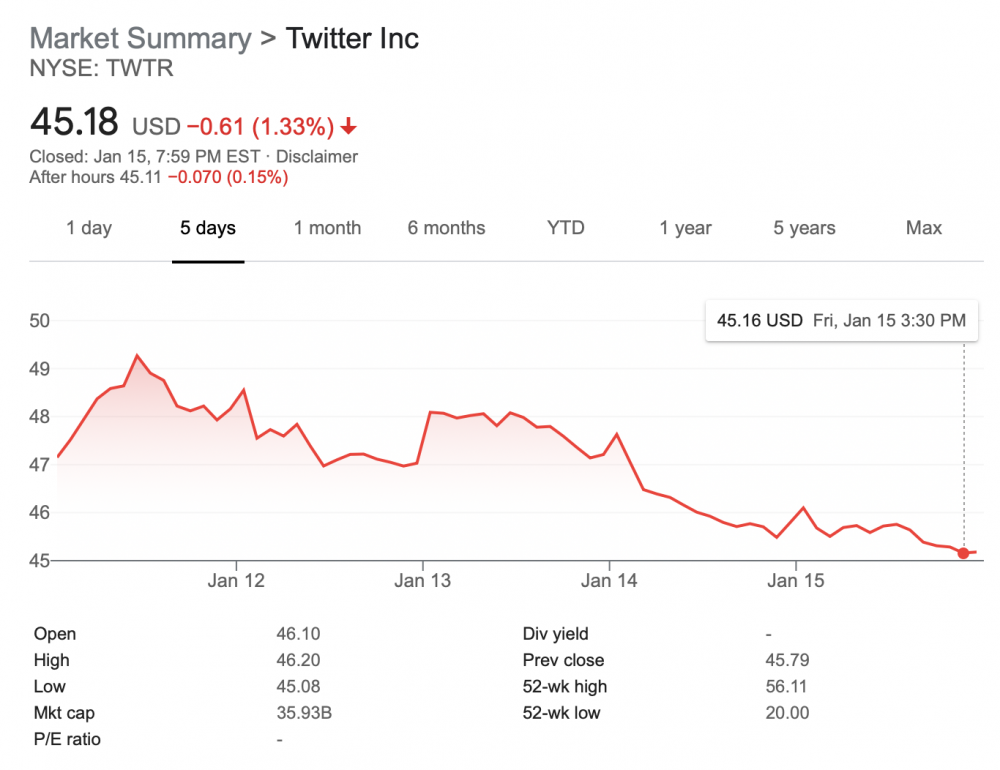Click the Jan 14 date axis label
This screenshot has width=1000, height=770.
click(x=610, y=580)
